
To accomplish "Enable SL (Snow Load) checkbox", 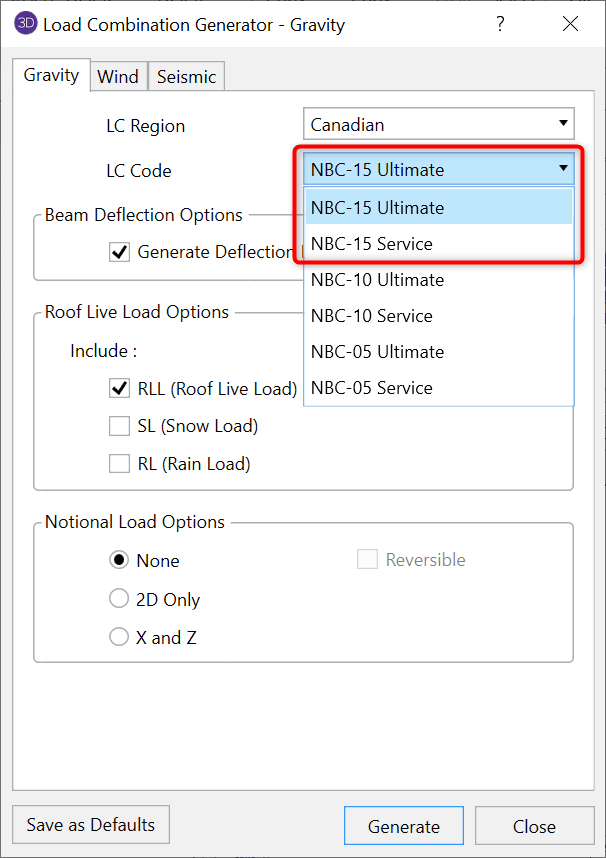I will coord(119,425).
